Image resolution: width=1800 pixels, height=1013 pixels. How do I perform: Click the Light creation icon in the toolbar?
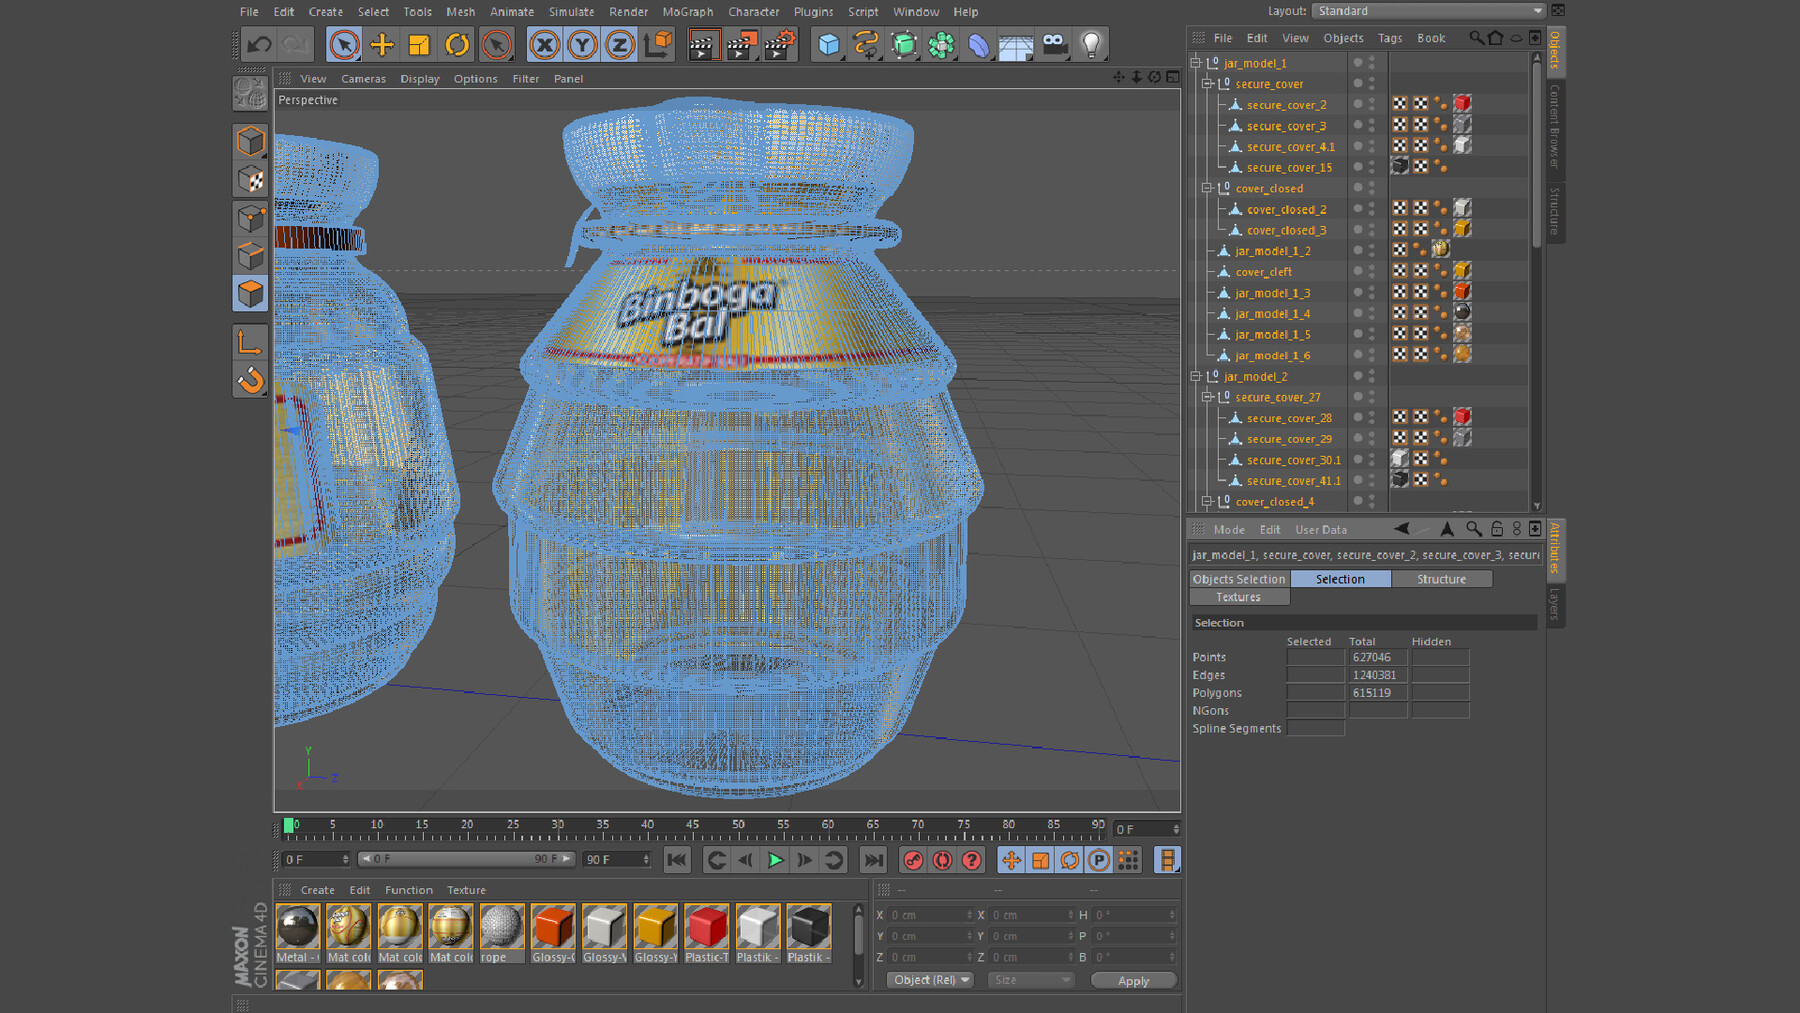(1091, 44)
